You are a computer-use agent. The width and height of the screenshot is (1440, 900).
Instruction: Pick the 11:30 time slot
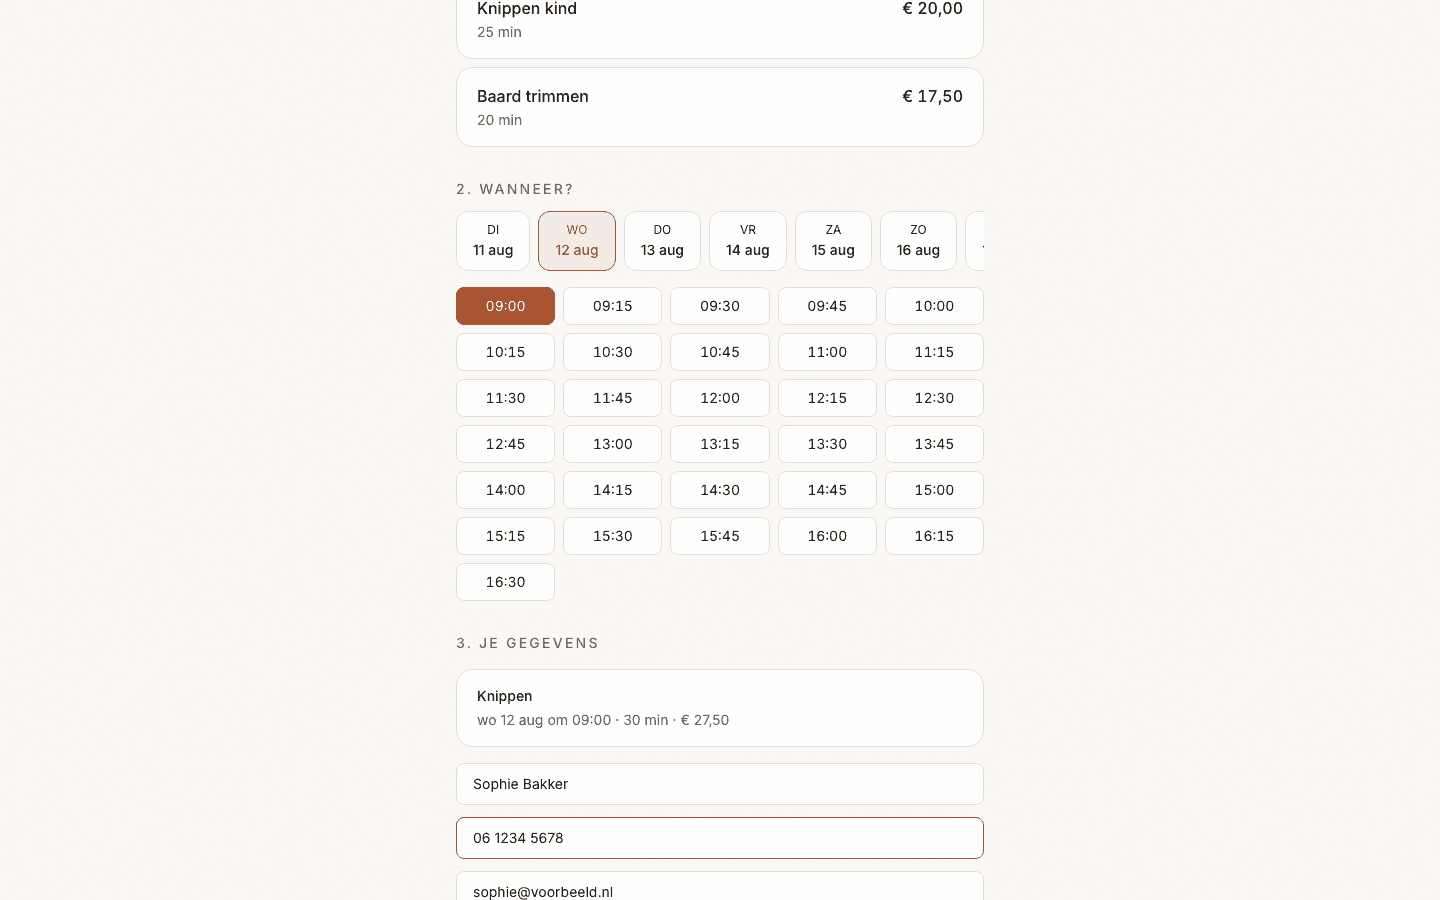505,398
